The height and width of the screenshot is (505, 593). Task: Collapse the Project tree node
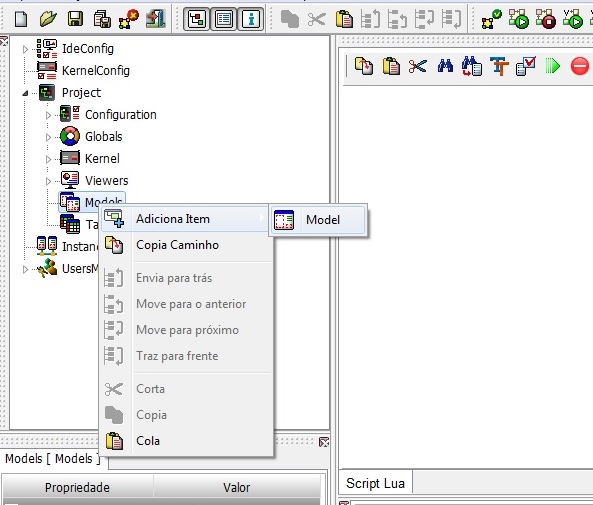[x=25, y=93]
